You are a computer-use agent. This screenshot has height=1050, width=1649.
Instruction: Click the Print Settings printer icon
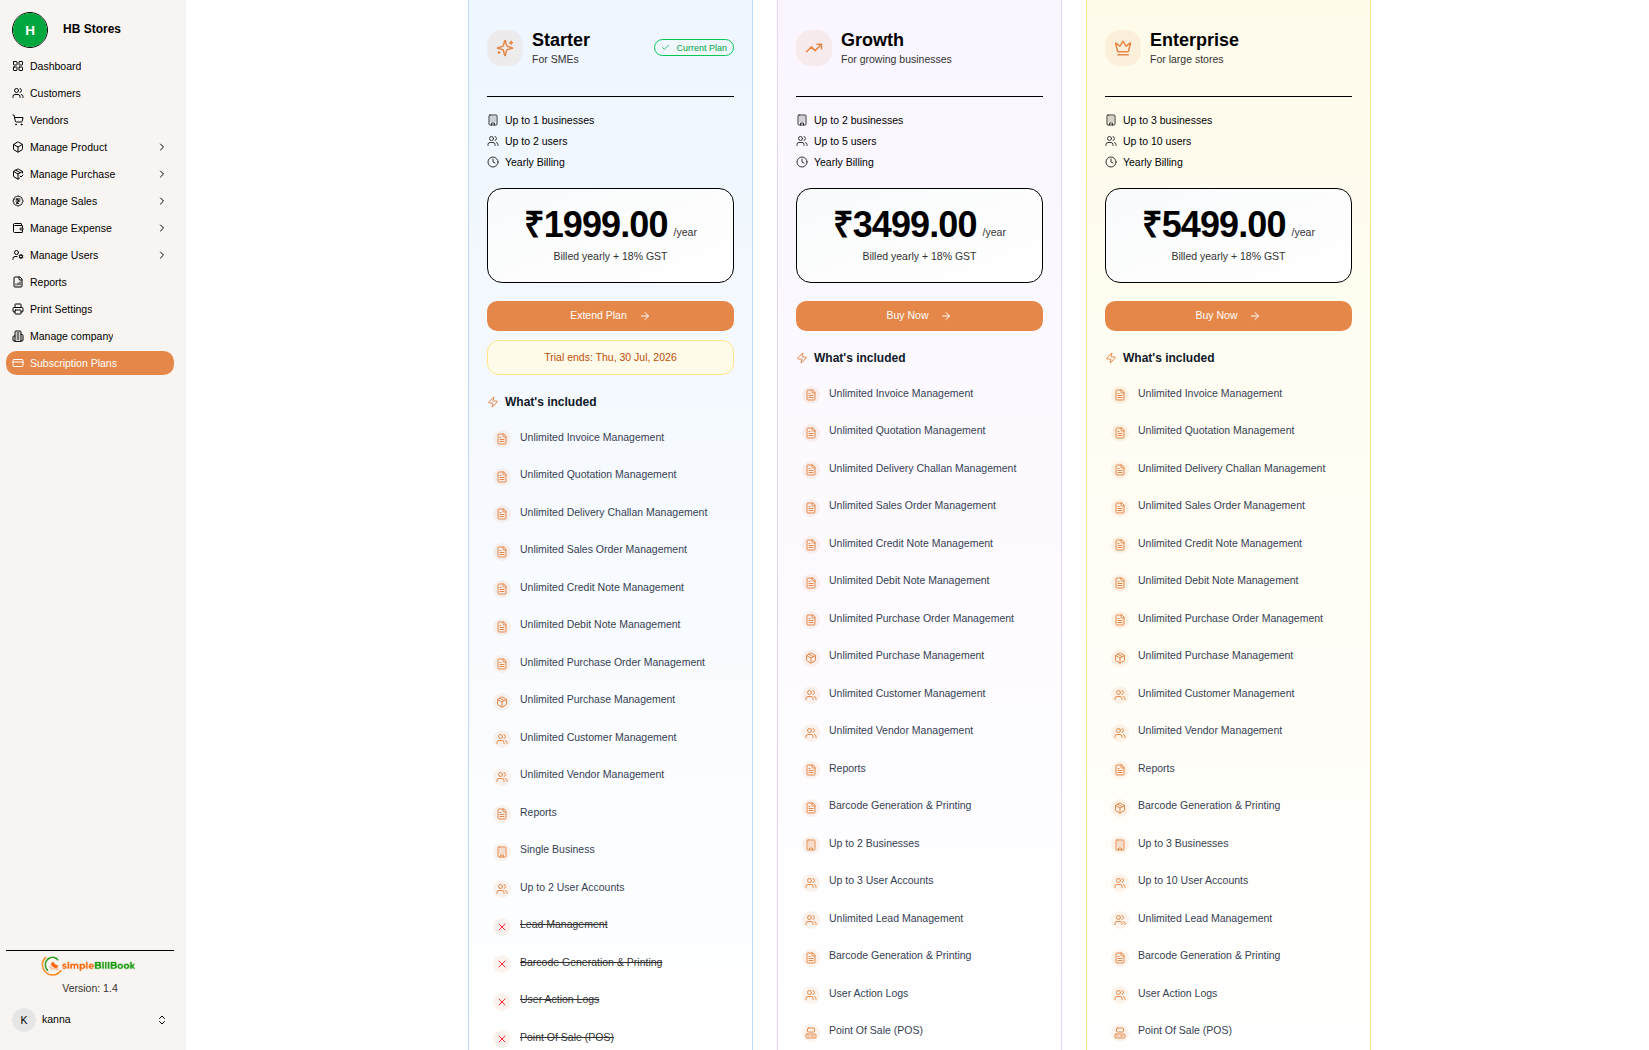[18, 309]
